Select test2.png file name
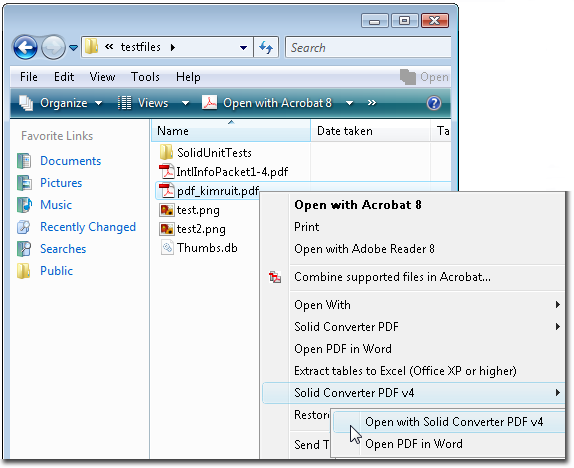Viewport: 574px width, 468px height. [201, 229]
